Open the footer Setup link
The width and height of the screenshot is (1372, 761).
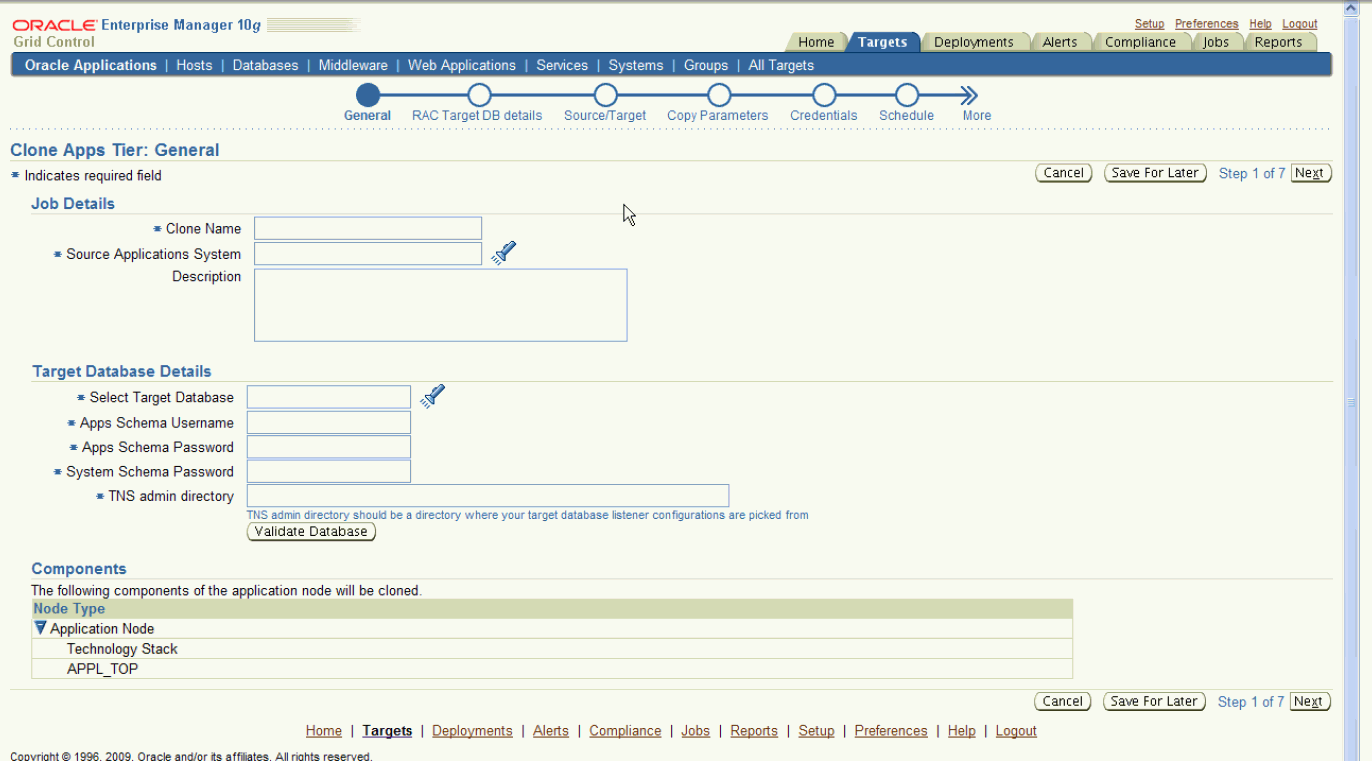coord(816,731)
